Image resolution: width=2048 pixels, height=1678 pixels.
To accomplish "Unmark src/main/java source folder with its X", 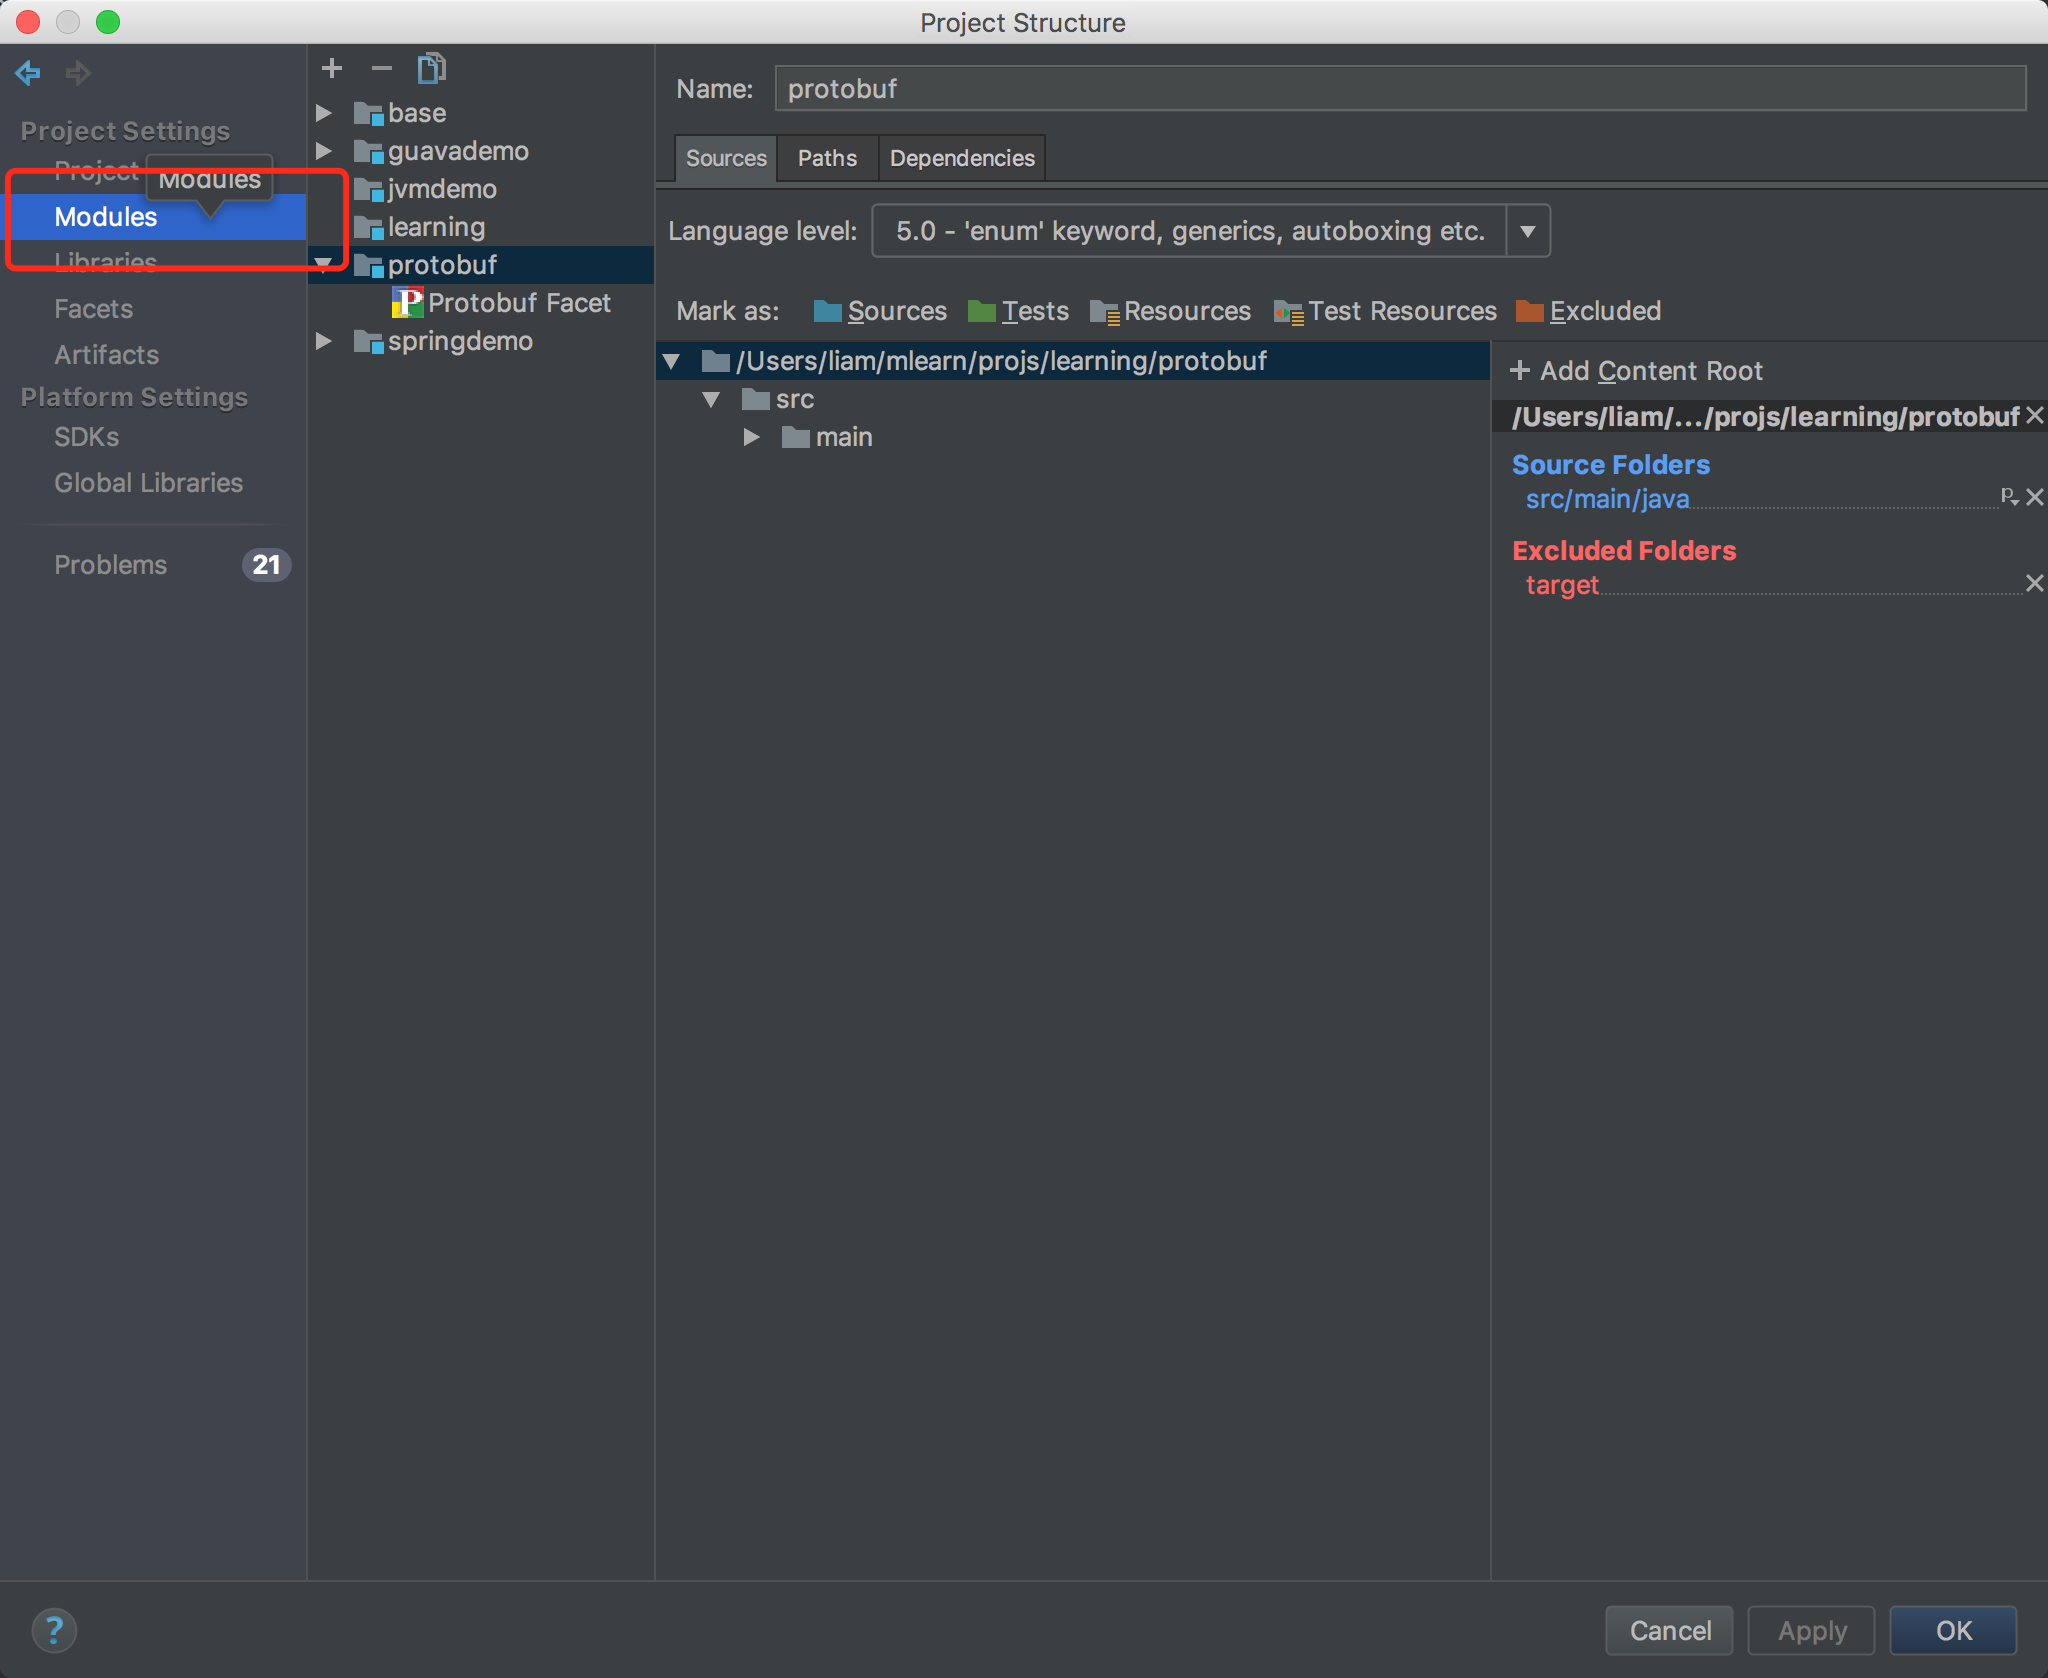I will click(2034, 497).
